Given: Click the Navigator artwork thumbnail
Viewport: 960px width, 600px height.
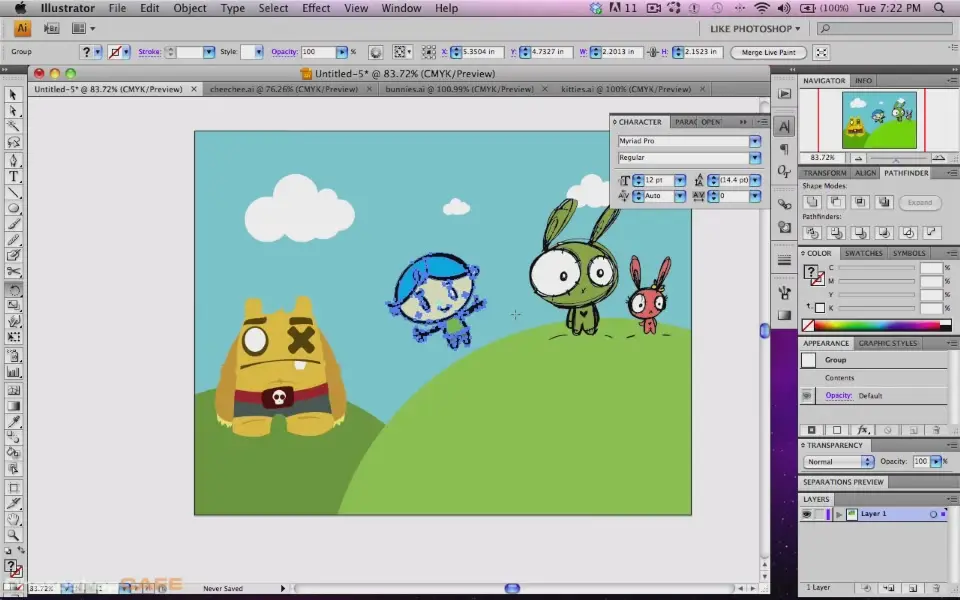Looking at the screenshot, I should 879,120.
